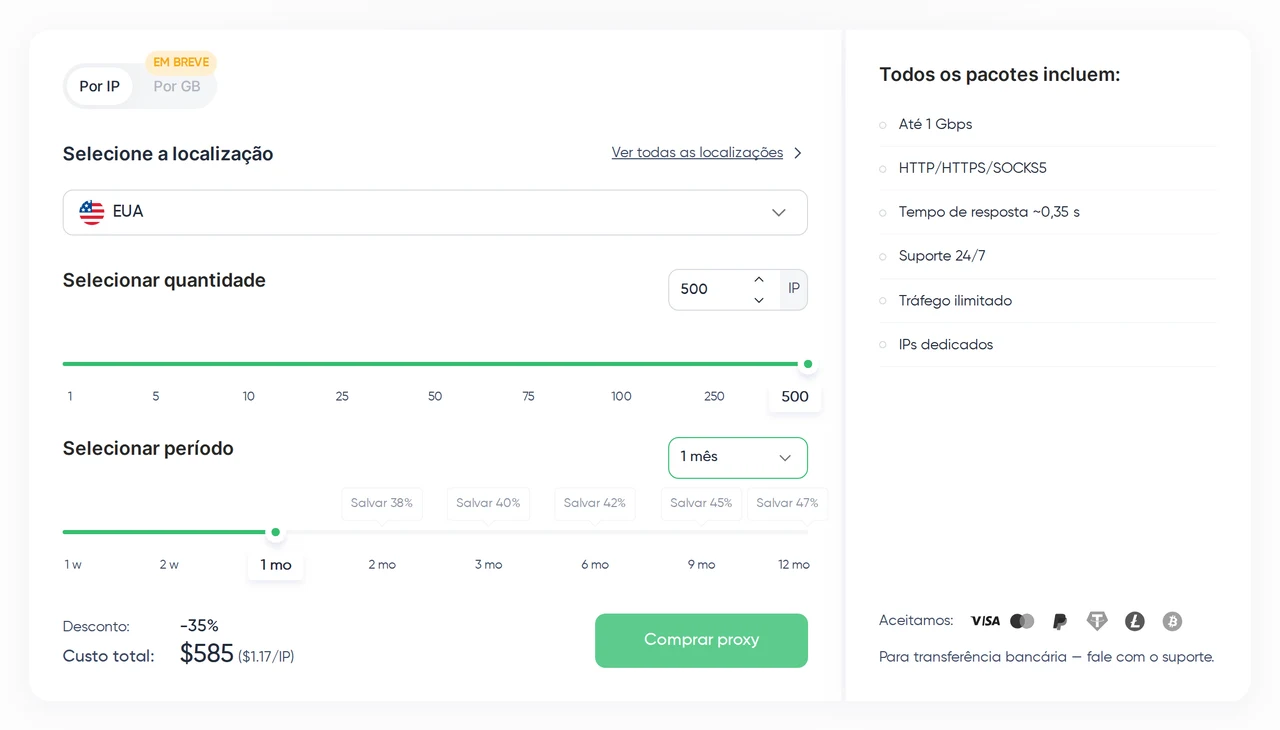Choose the 2 w period
1280x730 pixels.
coord(169,565)
